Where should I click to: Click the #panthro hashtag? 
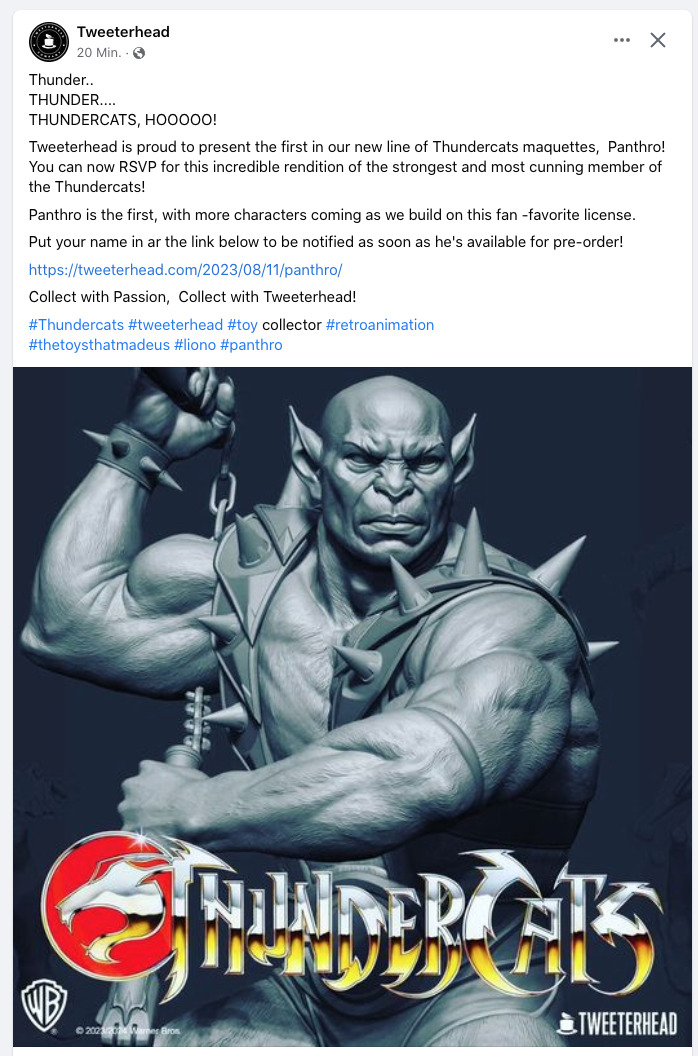[x=251, y=345]
